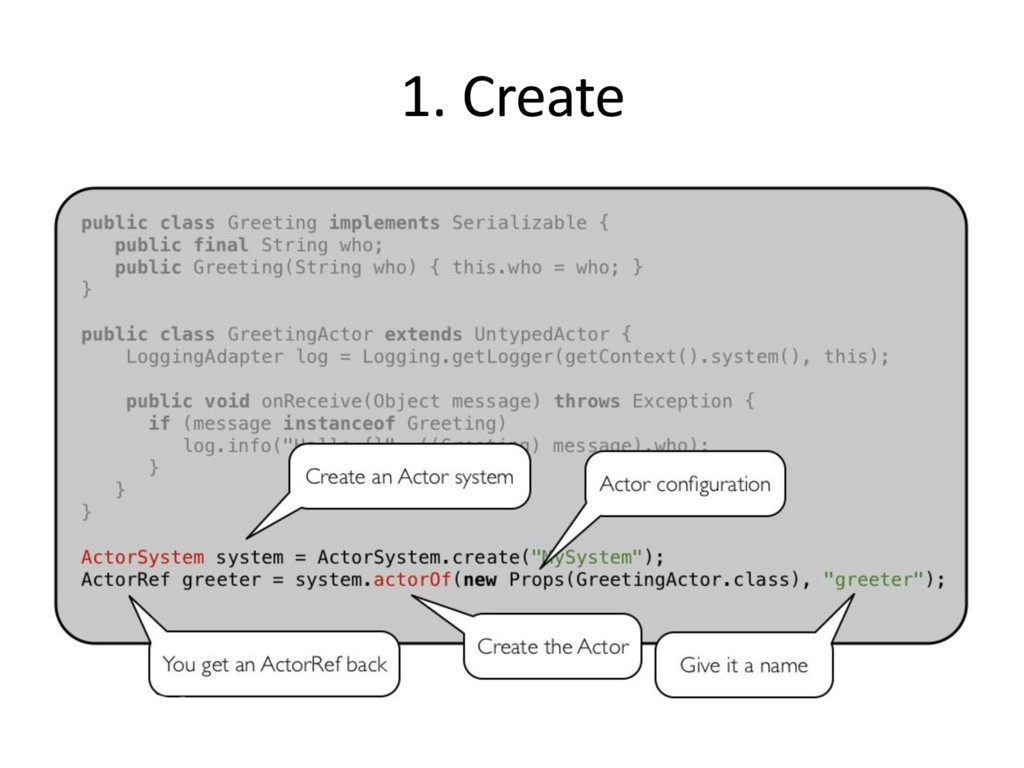Viewport: 1024px width, 768px height.
Task: Click the 'LoggingAdapter log = Logging.getLogger' line
Action: tap(507, 357)
